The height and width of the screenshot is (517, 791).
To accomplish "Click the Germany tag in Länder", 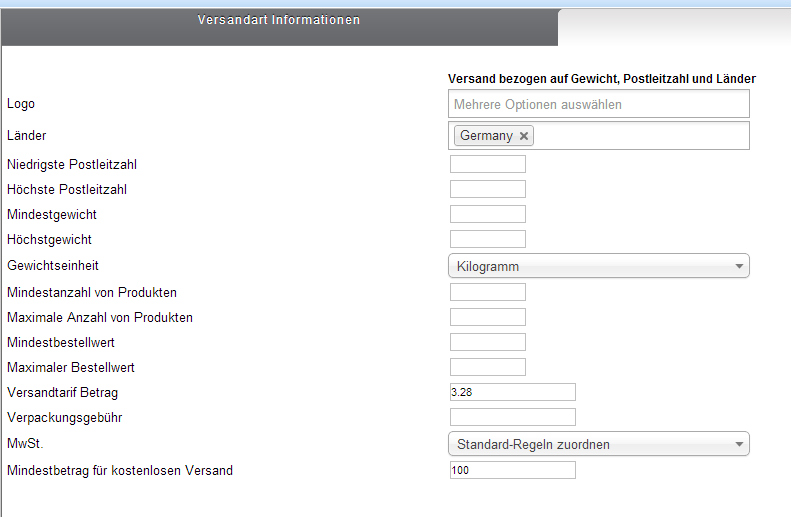I will 485,136.
